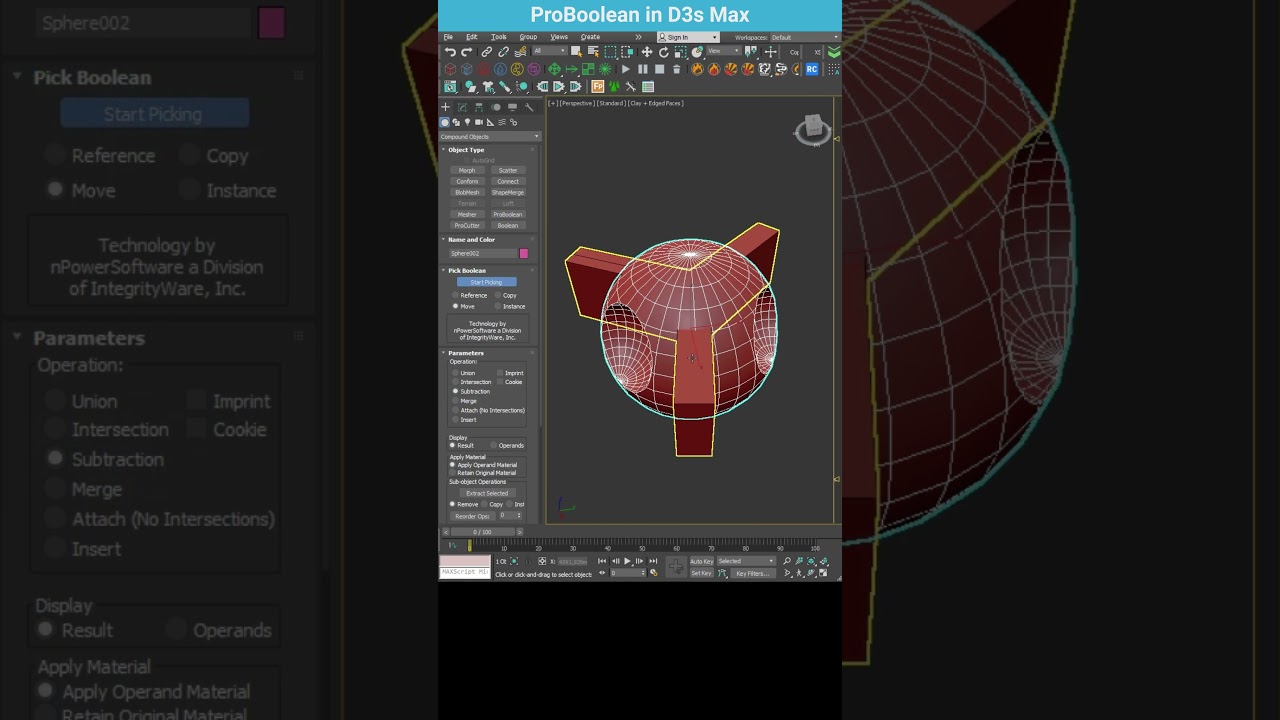This screenshot has width=1280, height=720.
Task: Activate the Select Object tool
Action: point(576,52)
